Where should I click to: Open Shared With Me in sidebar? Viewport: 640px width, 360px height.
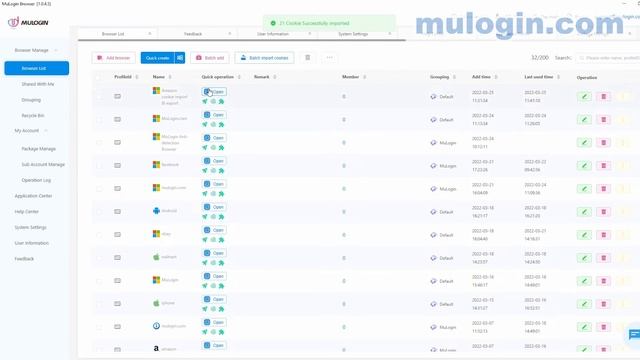[38, 84]
